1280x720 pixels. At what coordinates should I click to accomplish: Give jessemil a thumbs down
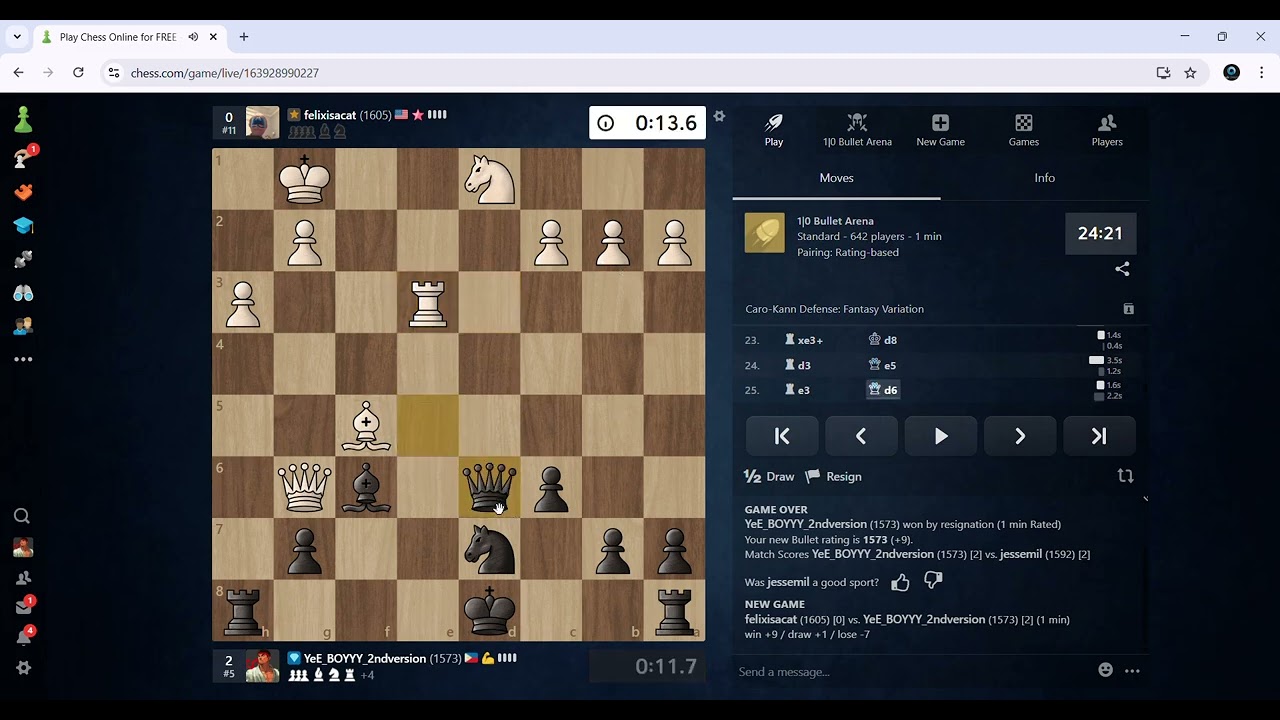[933, 581]
